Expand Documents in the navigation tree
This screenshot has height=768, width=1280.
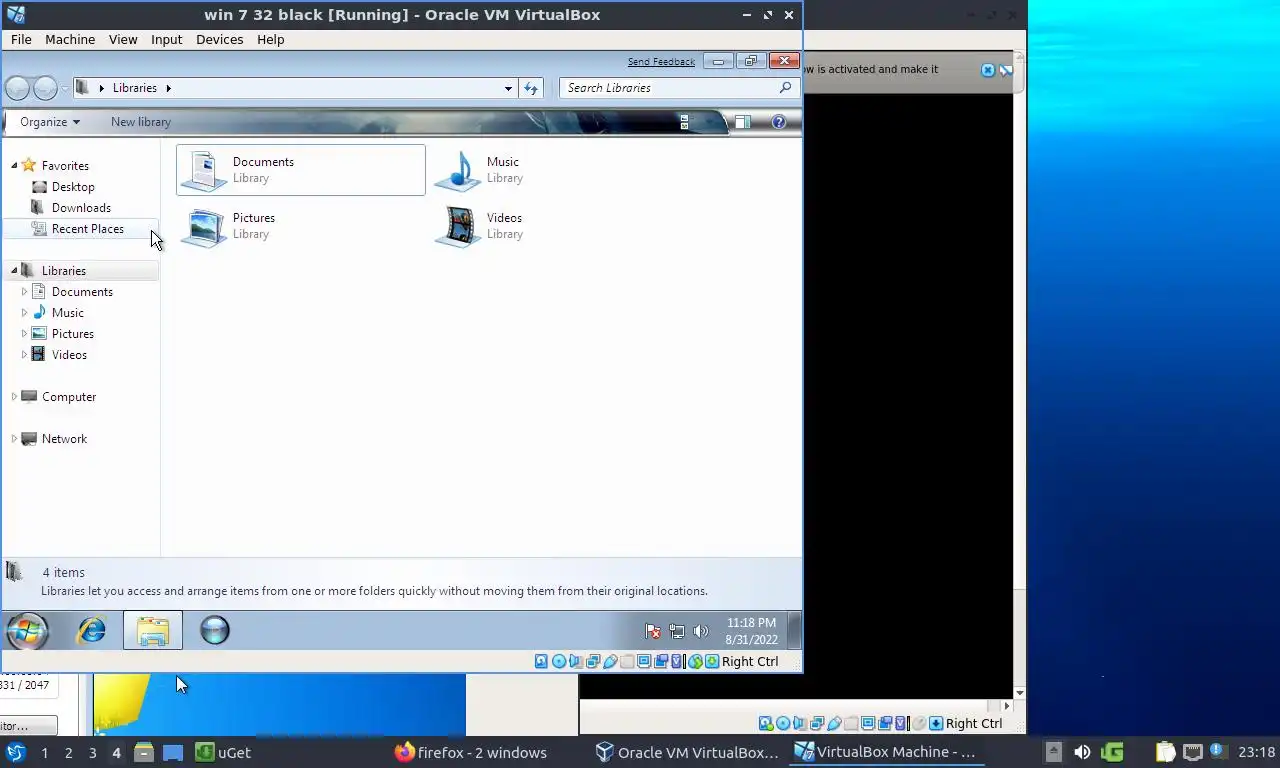(x=24, y=292)
